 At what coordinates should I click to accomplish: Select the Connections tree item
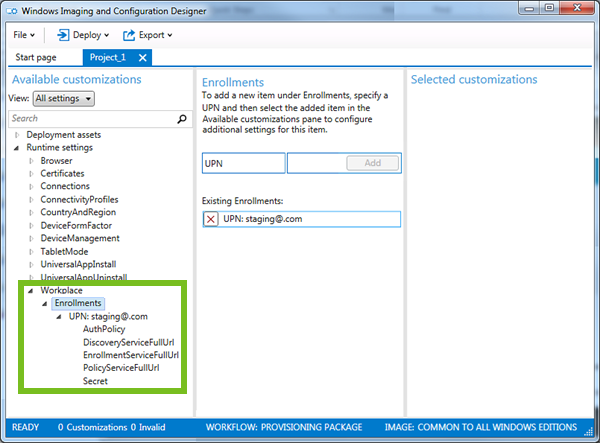[65, 186]
